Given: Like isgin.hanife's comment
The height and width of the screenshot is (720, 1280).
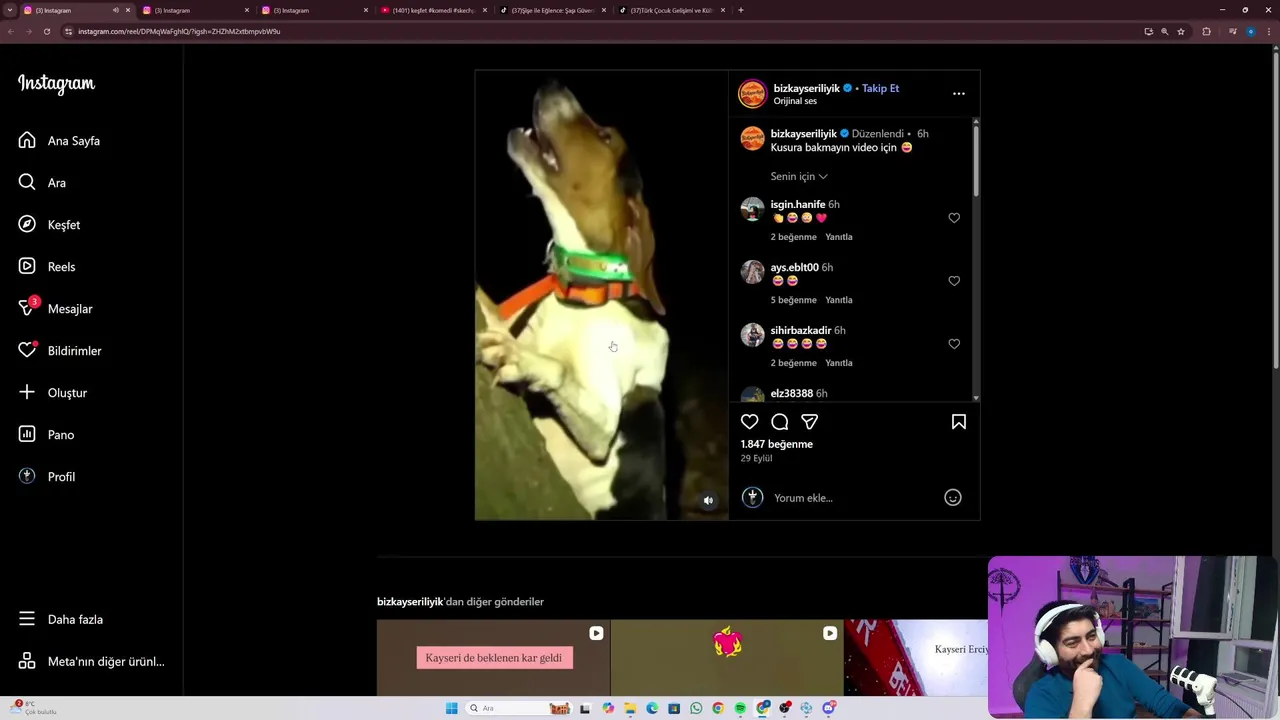Looking at the screenshot, I should [x=954, y=218].
